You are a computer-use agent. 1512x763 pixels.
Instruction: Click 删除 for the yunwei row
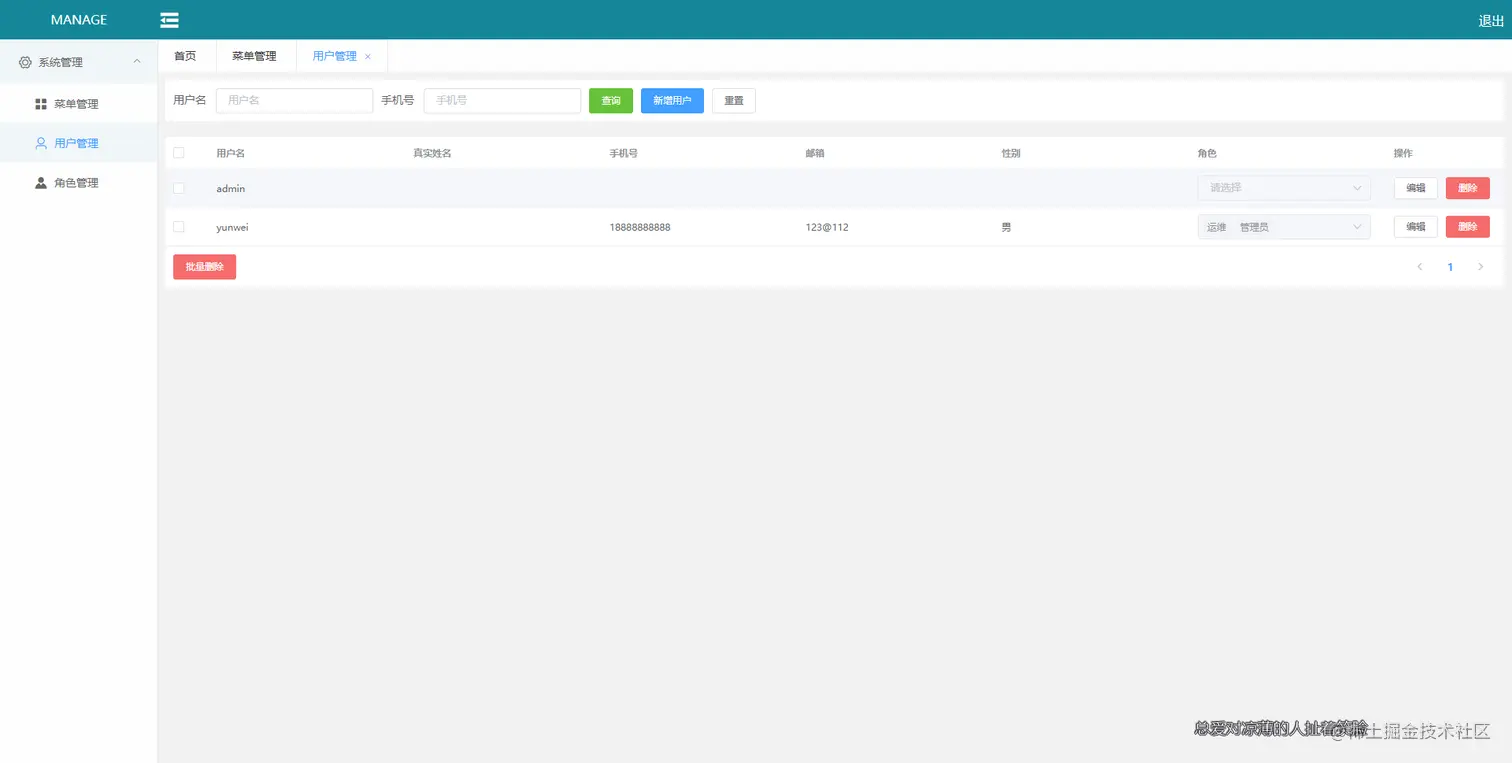coord(1468,227)
